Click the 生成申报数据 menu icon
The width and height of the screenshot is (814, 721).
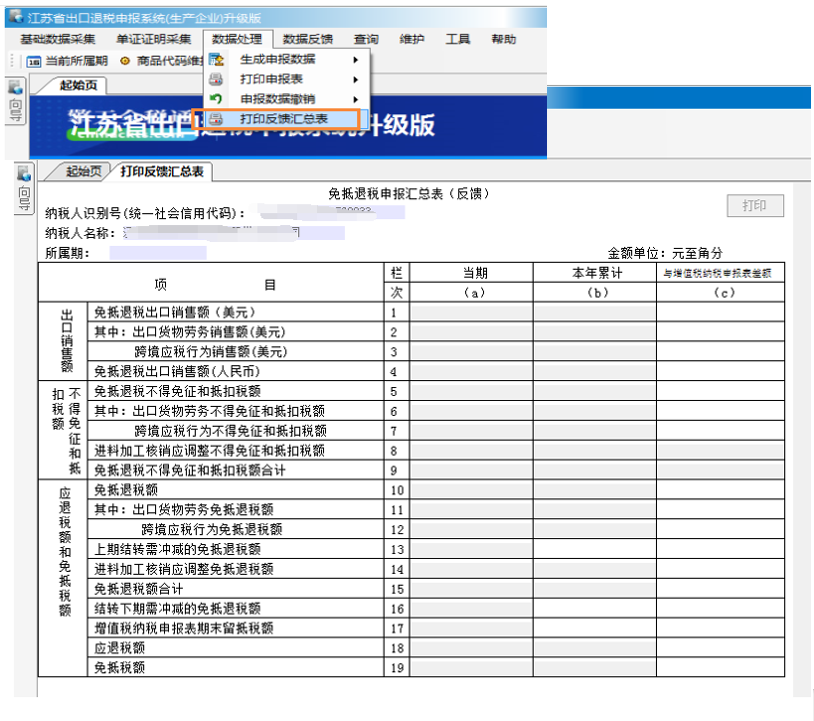(216, 60)
